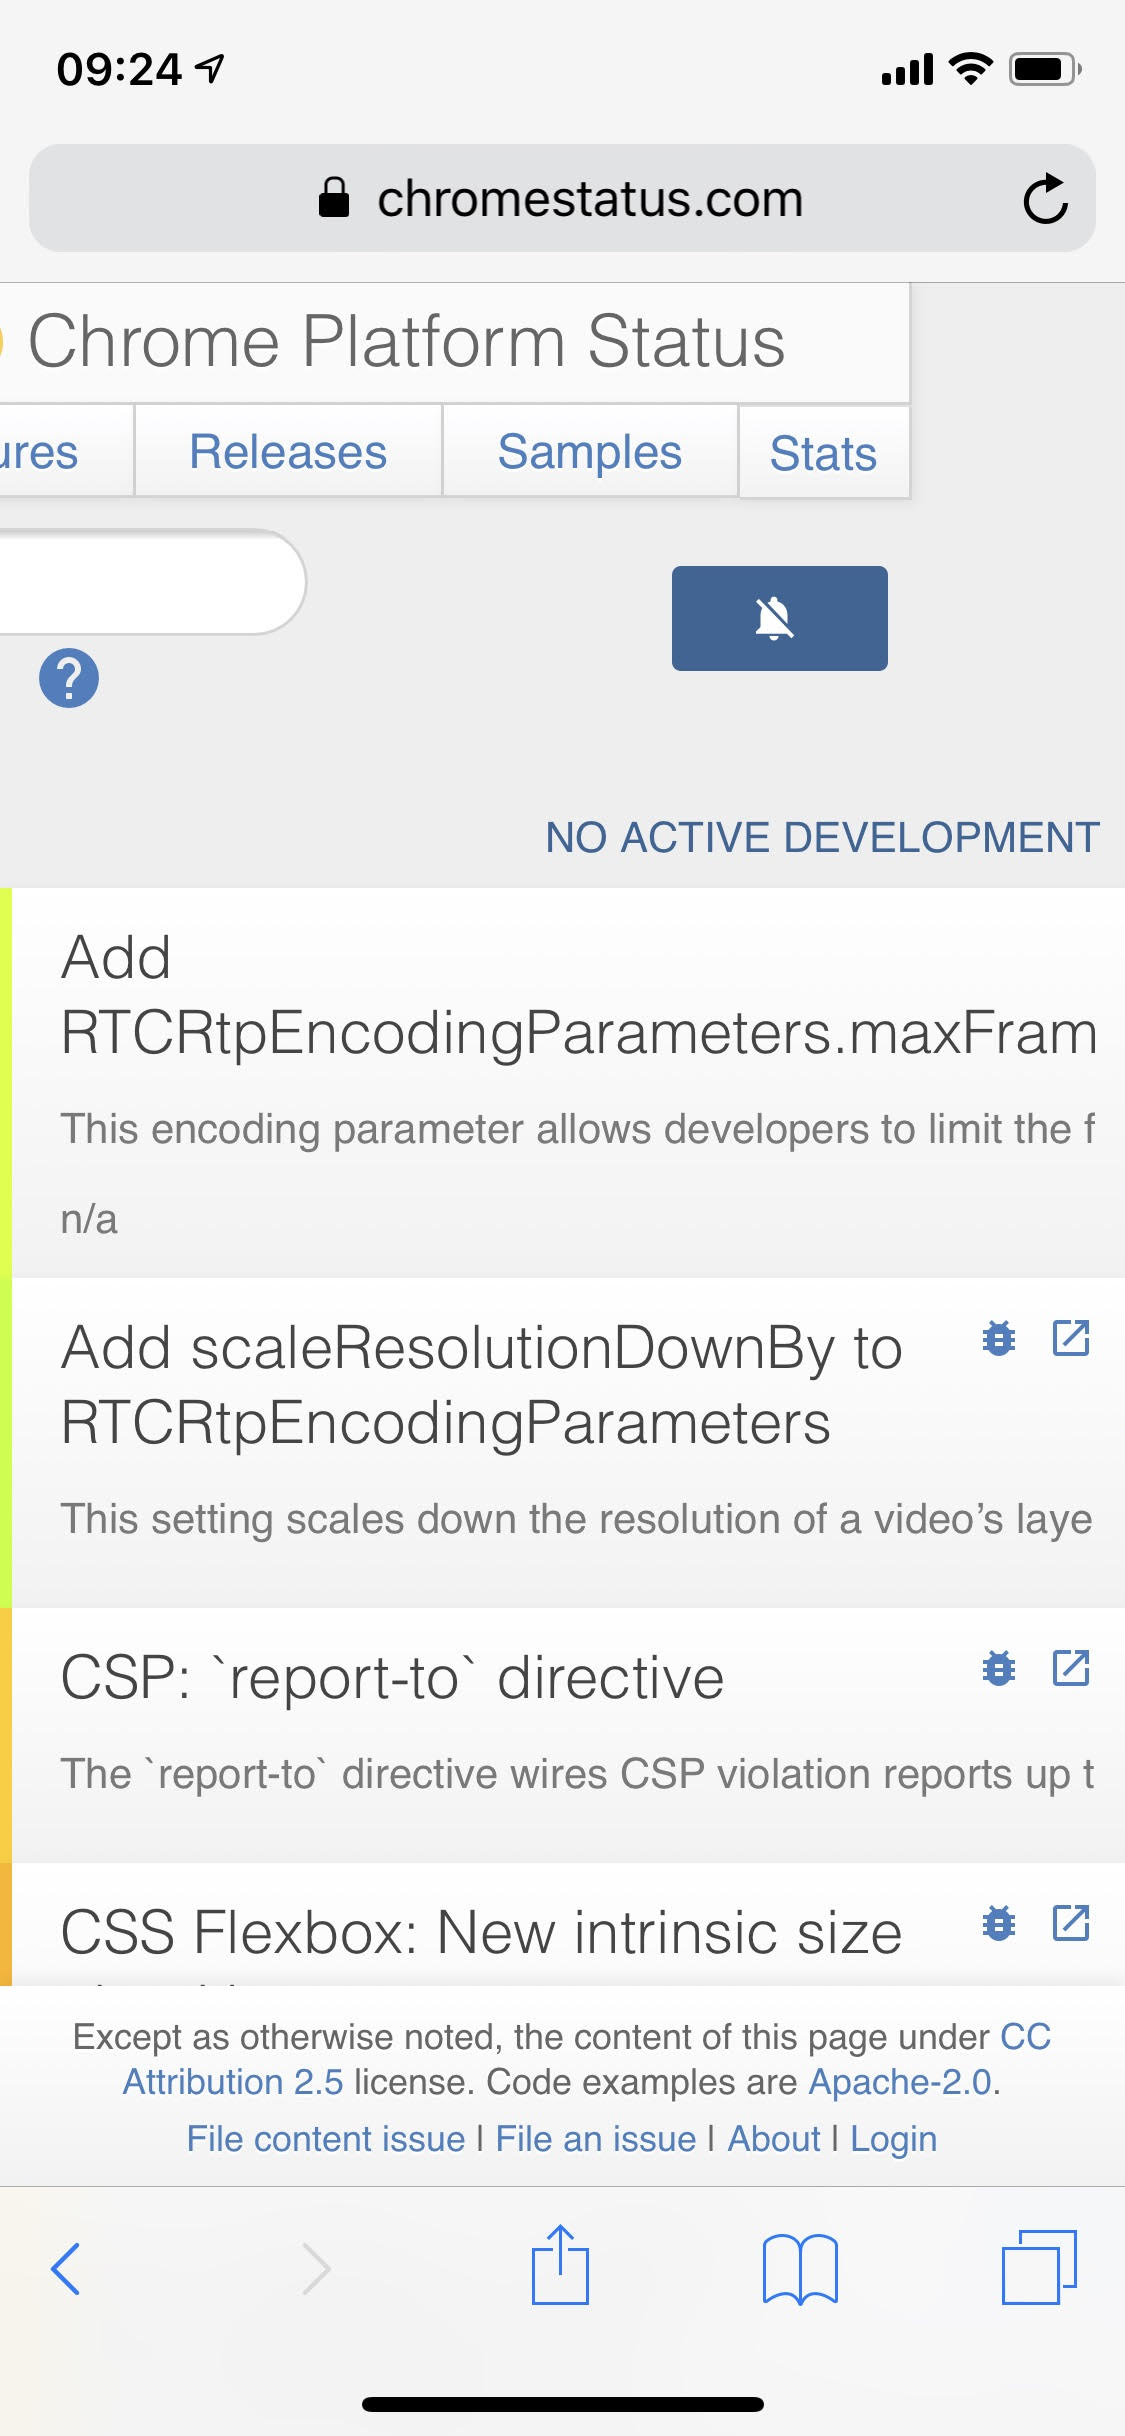Collapse the NO ACTIVE DEVELOPMENT section
This screenshot has height=2436, width=1125.
pyautogui.click(x=822, y=839)
